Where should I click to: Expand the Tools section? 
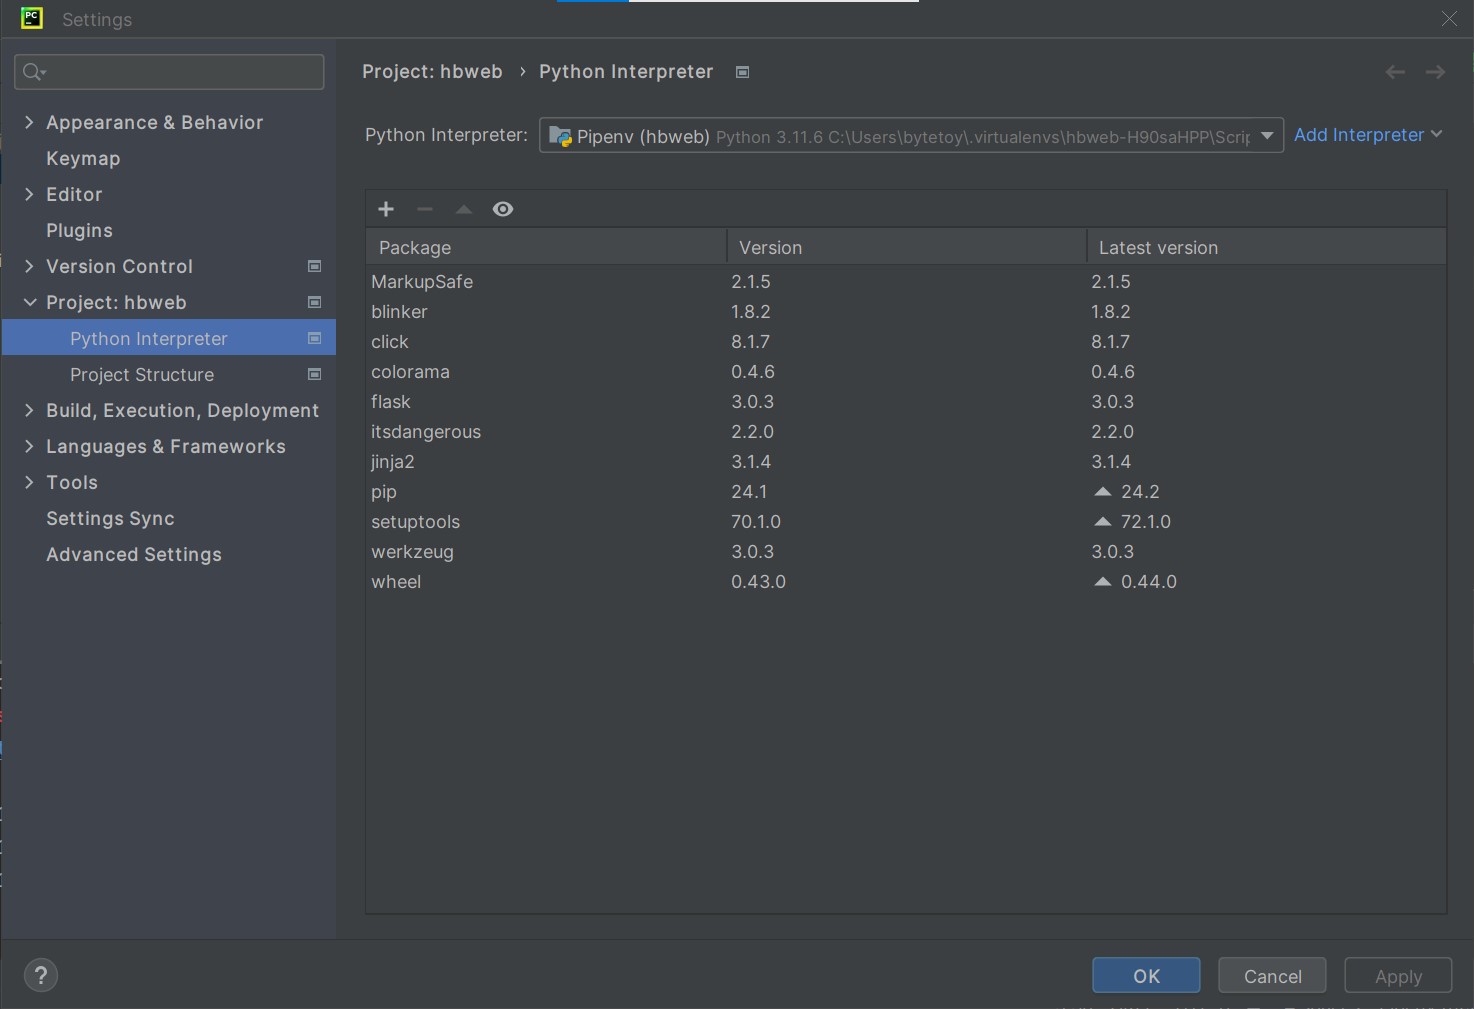(29, 482)
